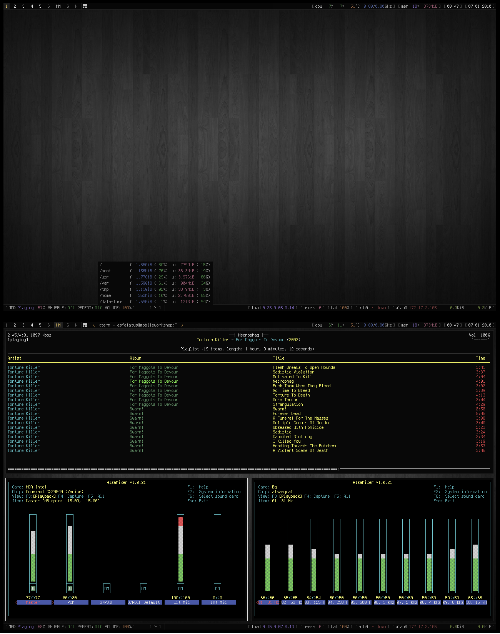Select the track 'Cannibal Gluttony'
Image resolution: width=500 pixels, height=634 pixels.
click(292, 437)
